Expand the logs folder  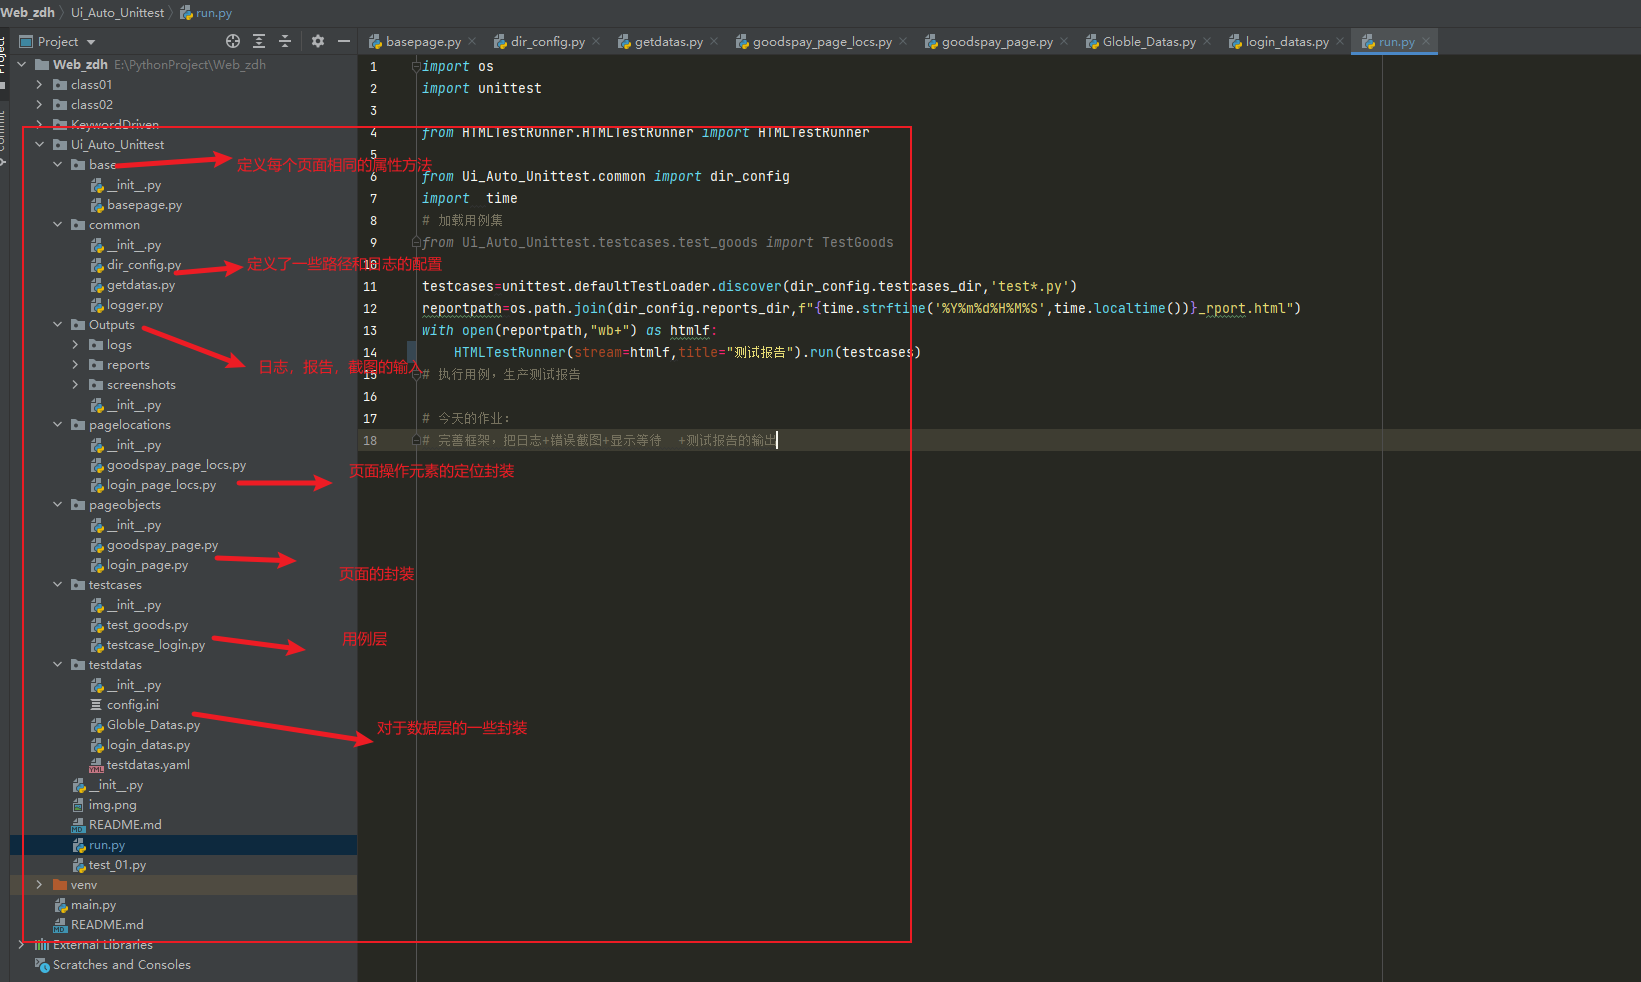click(x=75, y=345)
